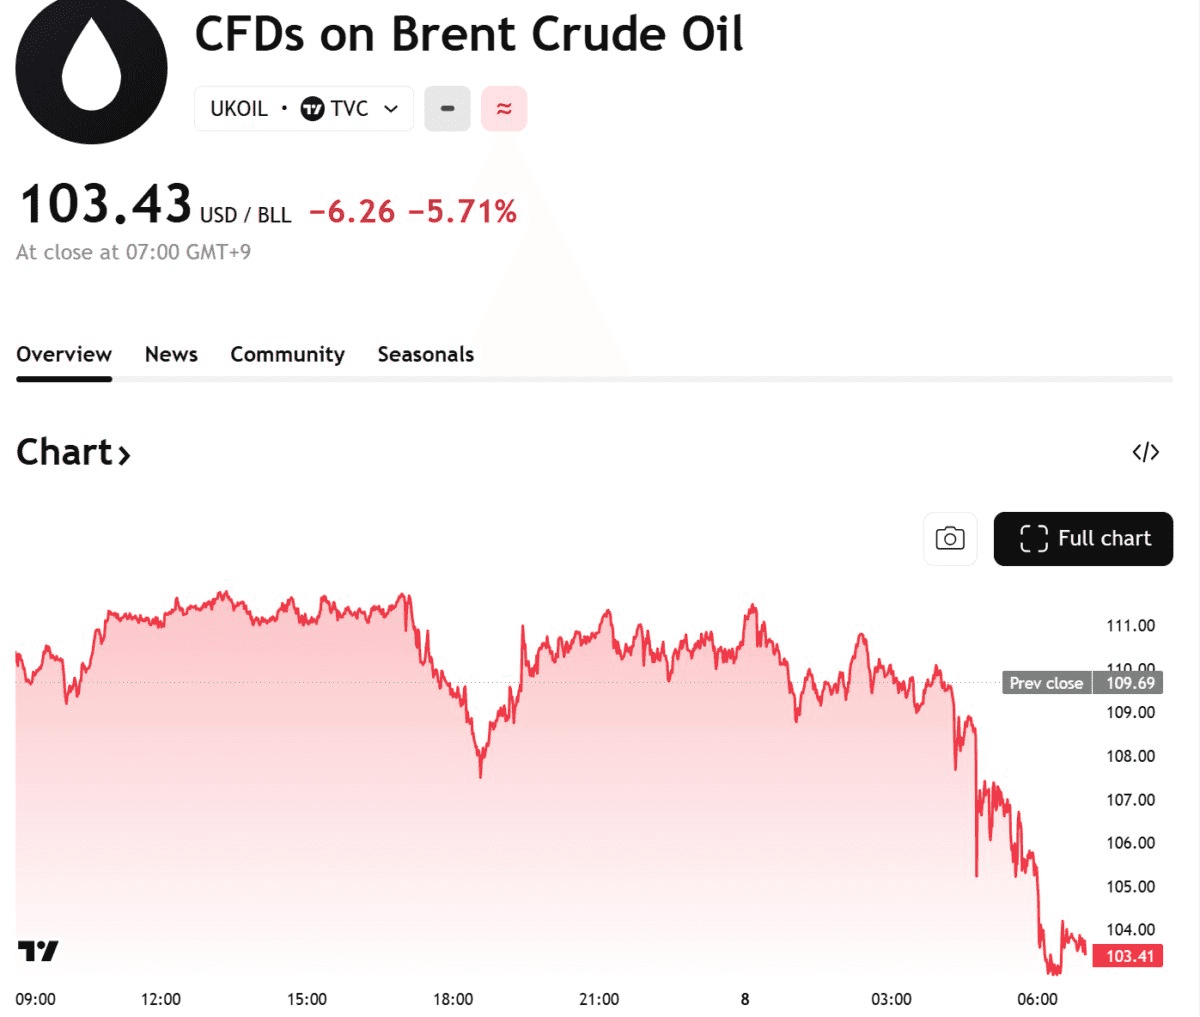Click the Chart heading link
The width and height of the screenshot is (1200, 1017).
pos(64,452)
